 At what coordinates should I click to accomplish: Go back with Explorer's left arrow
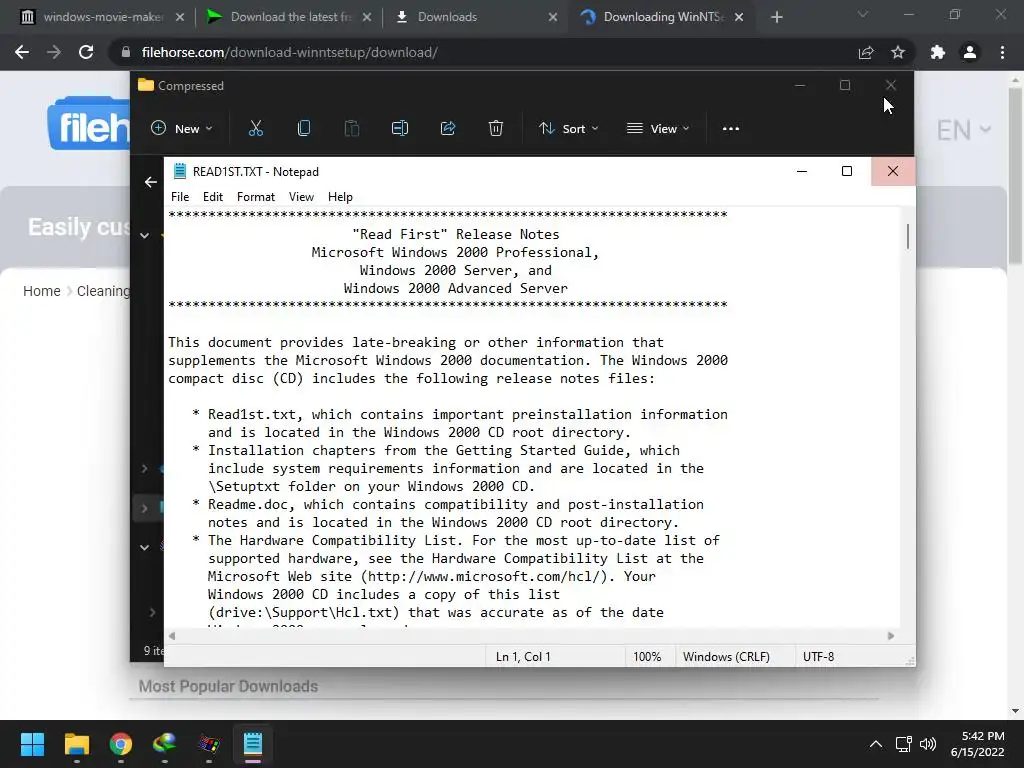pyautogui.click(x=151, y=182)
